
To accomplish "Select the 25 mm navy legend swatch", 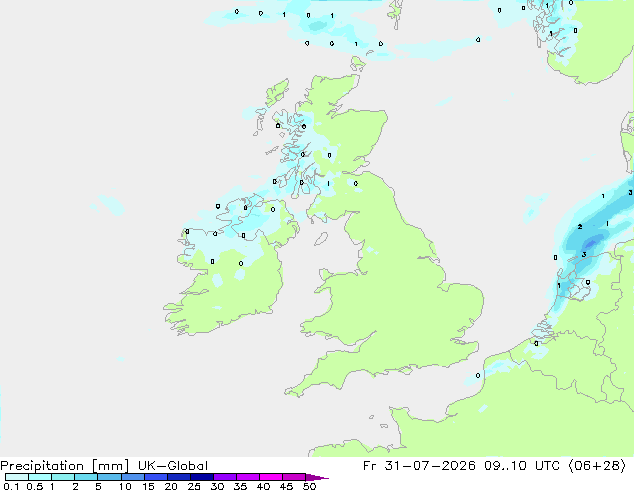I will point(202,477).
